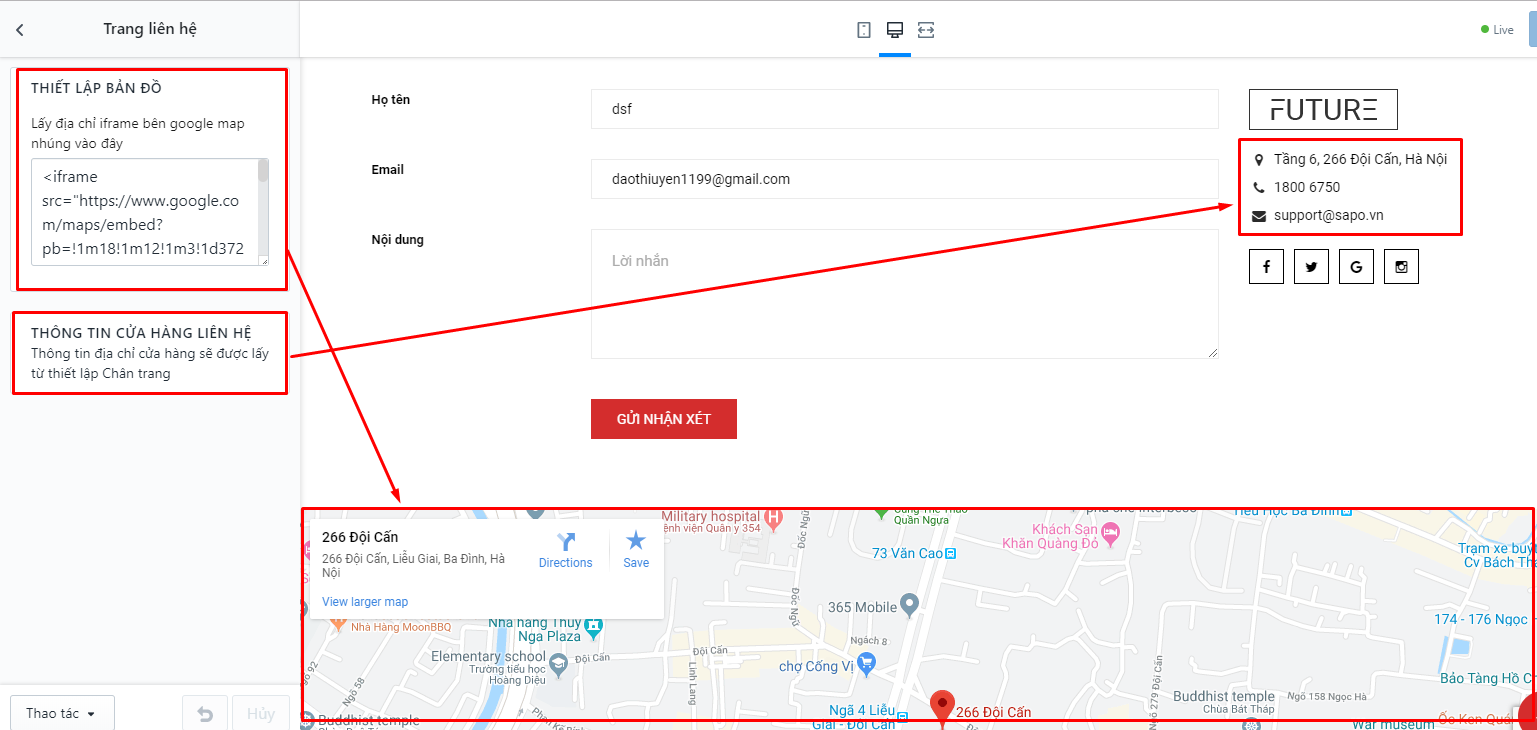1537x730 pixels.
Task: Click the Nga Plaza hotel marker
Action: (594, 629)
